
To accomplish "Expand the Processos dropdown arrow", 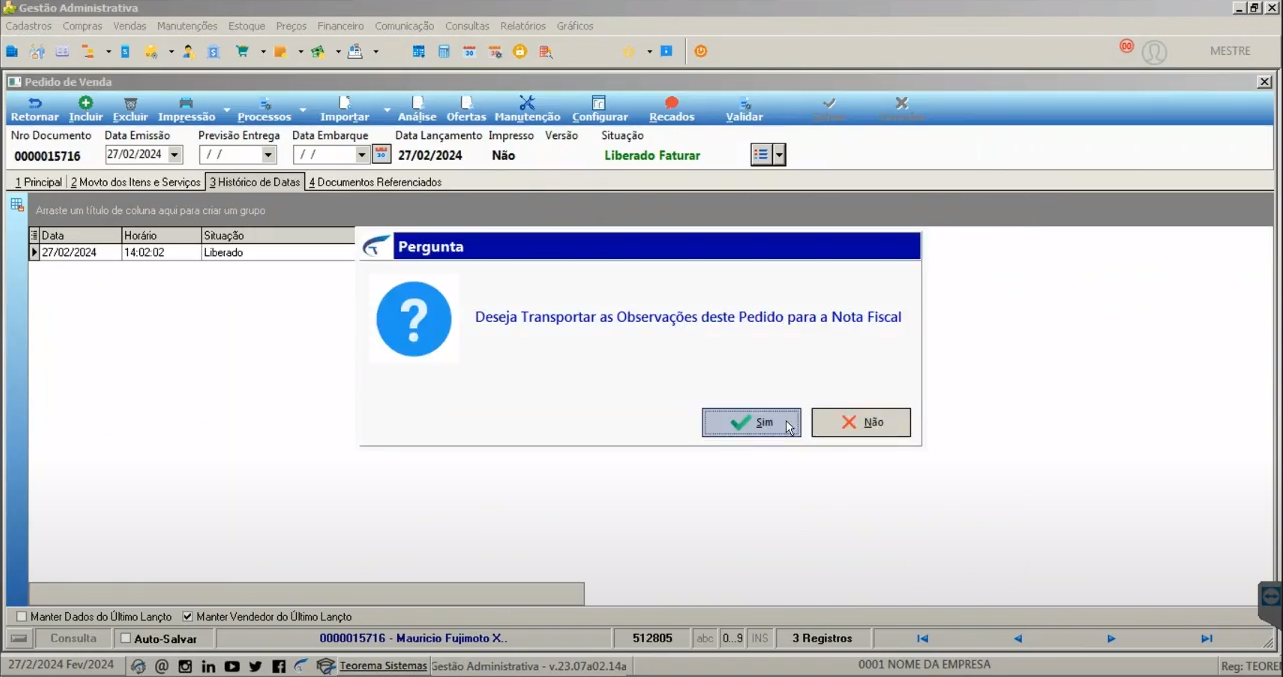I will pos(302,109).
